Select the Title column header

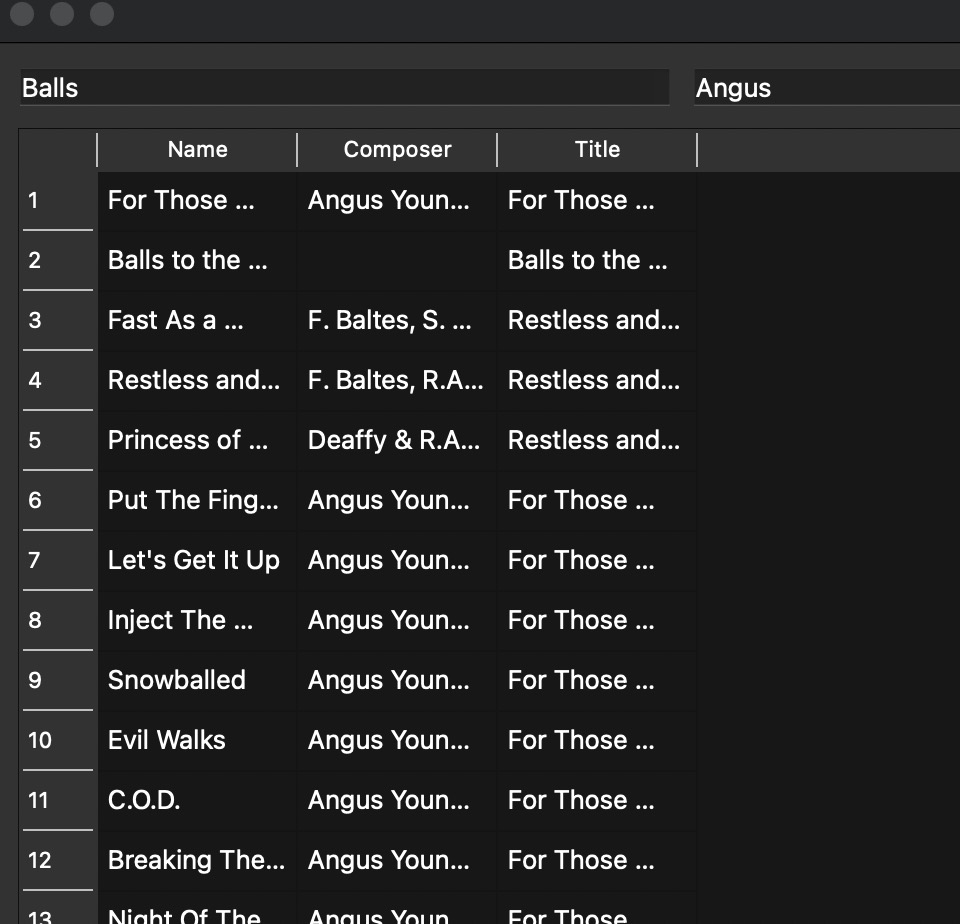pyautogui.click(x=597, y=150)
